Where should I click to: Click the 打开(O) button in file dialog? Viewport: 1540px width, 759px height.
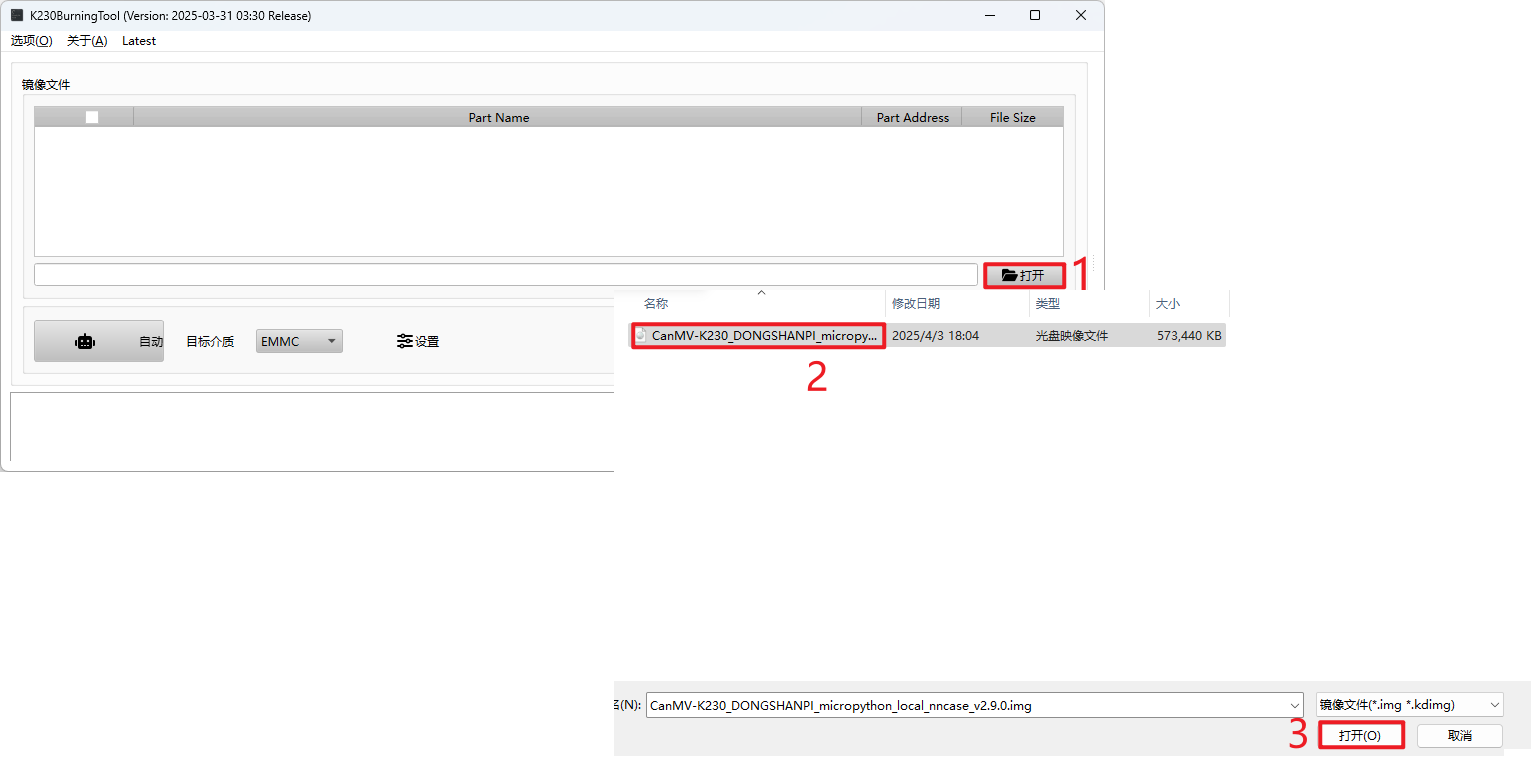(1360, 735)
